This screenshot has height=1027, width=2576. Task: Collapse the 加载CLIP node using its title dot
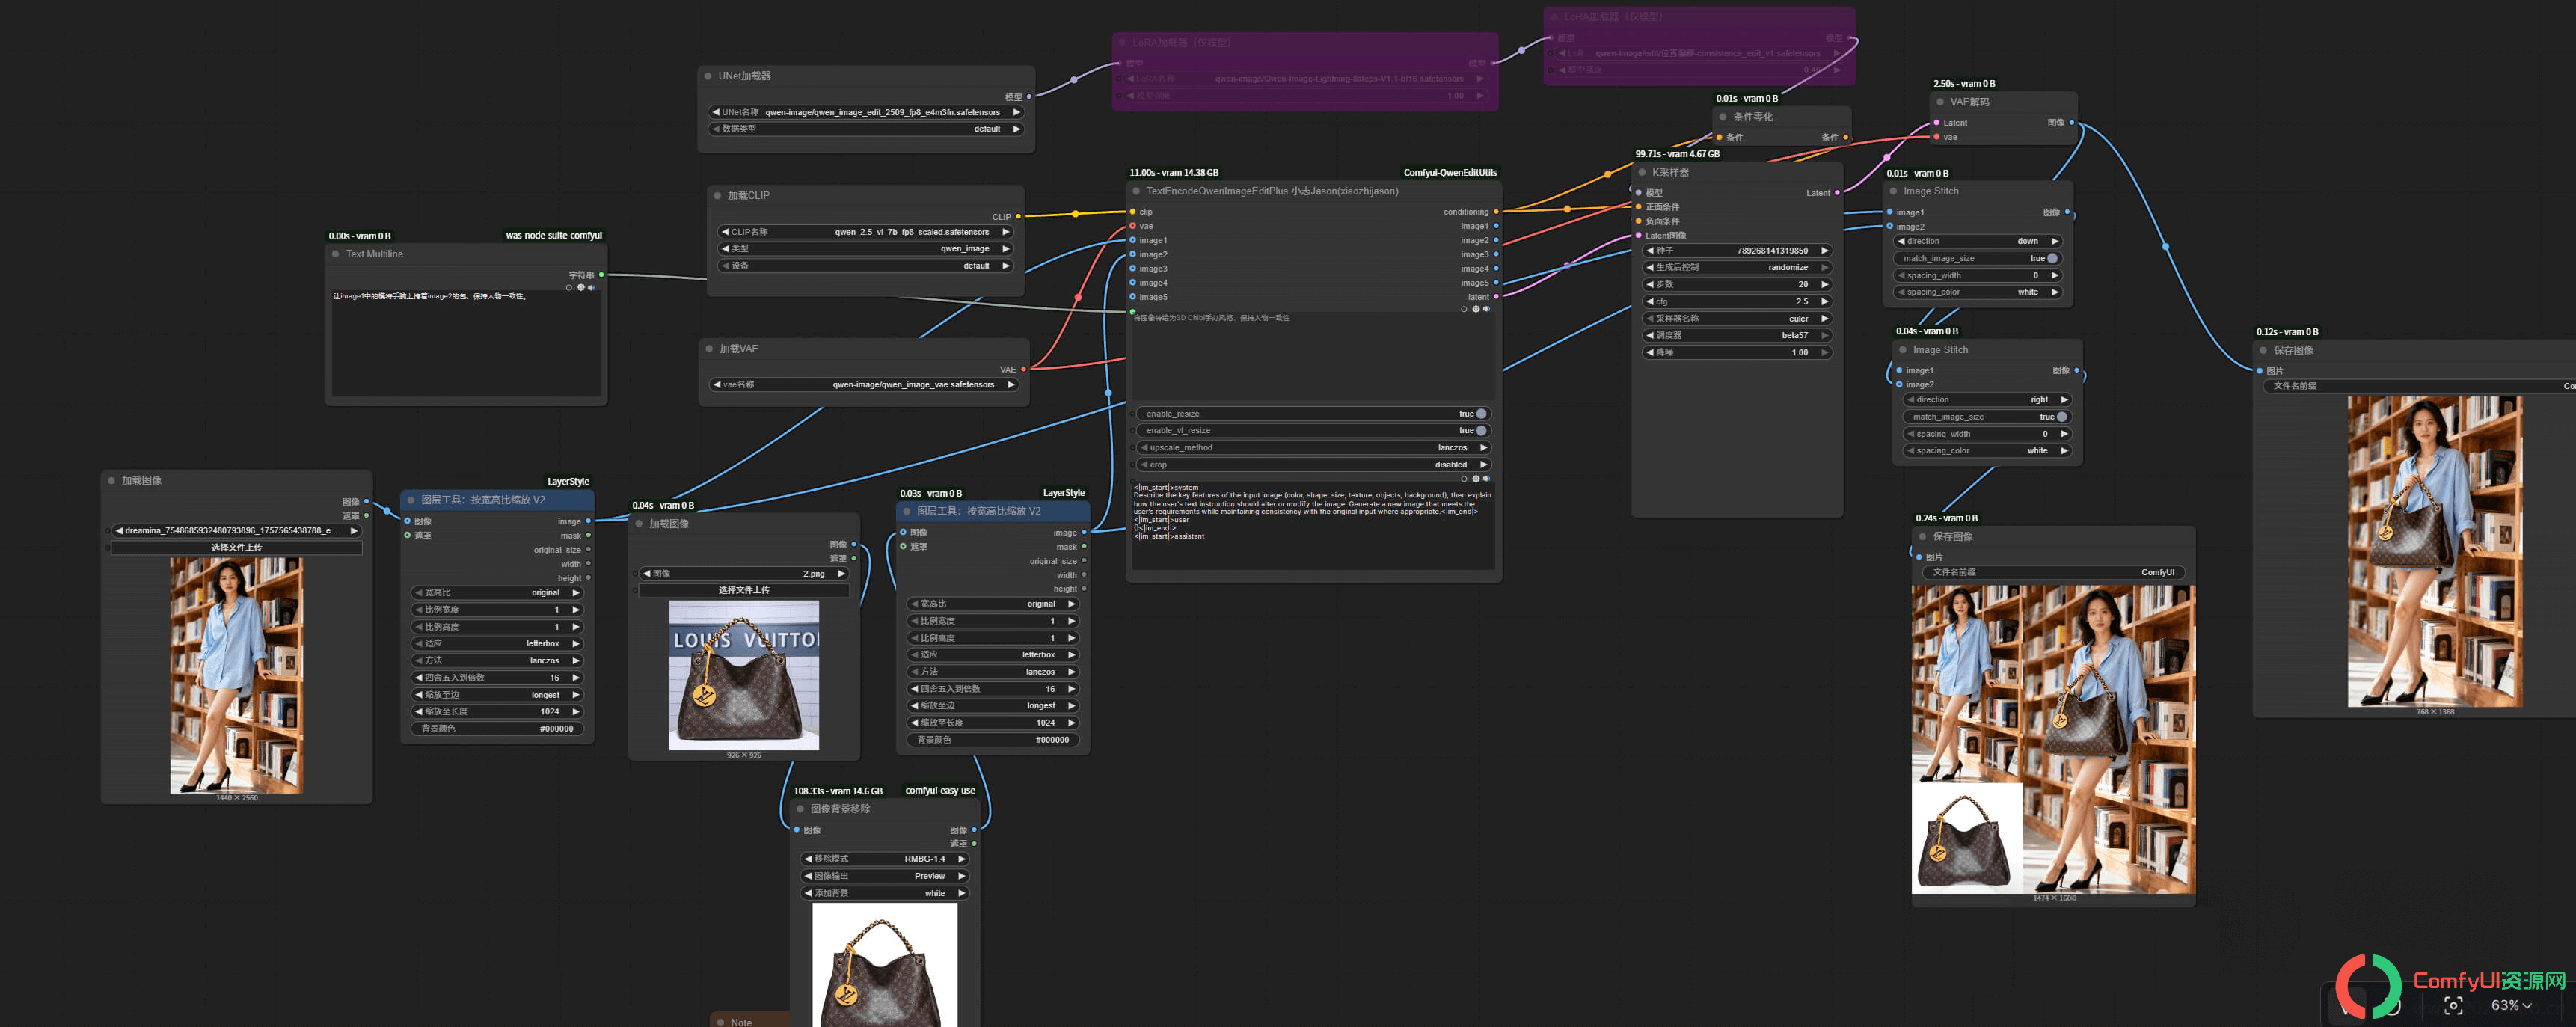[718, 196]
